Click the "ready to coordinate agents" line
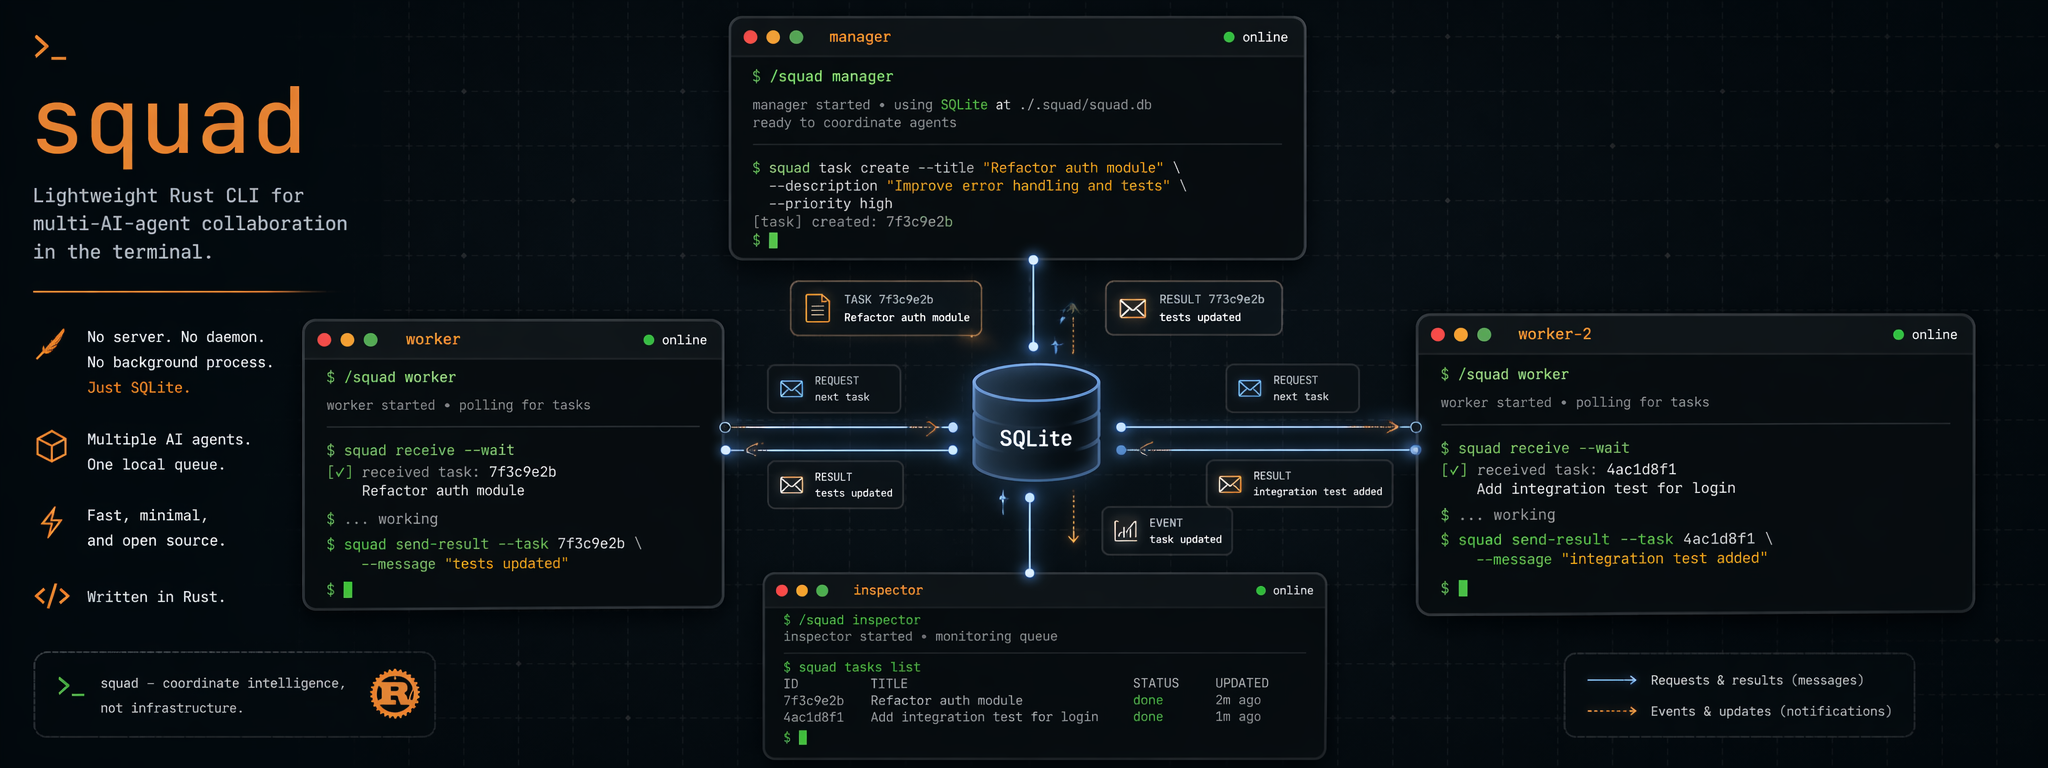Viewport: 2048px width, 768px height. (x=855, y=123)
